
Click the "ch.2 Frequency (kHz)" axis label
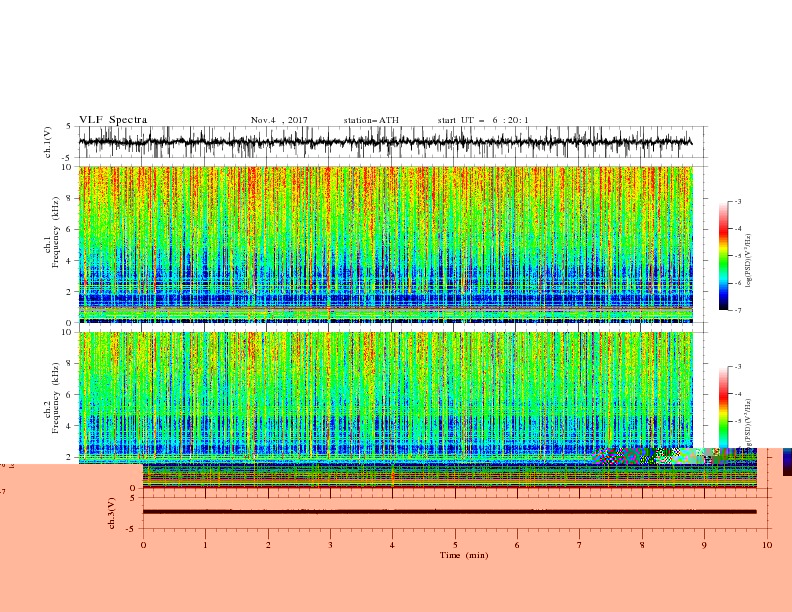[52, 397]
